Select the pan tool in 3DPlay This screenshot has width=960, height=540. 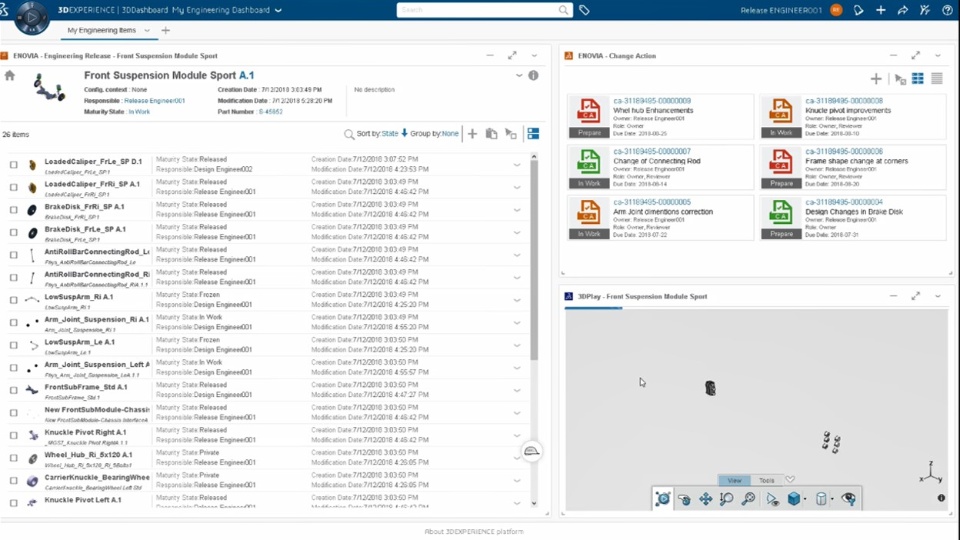[705, 499]
